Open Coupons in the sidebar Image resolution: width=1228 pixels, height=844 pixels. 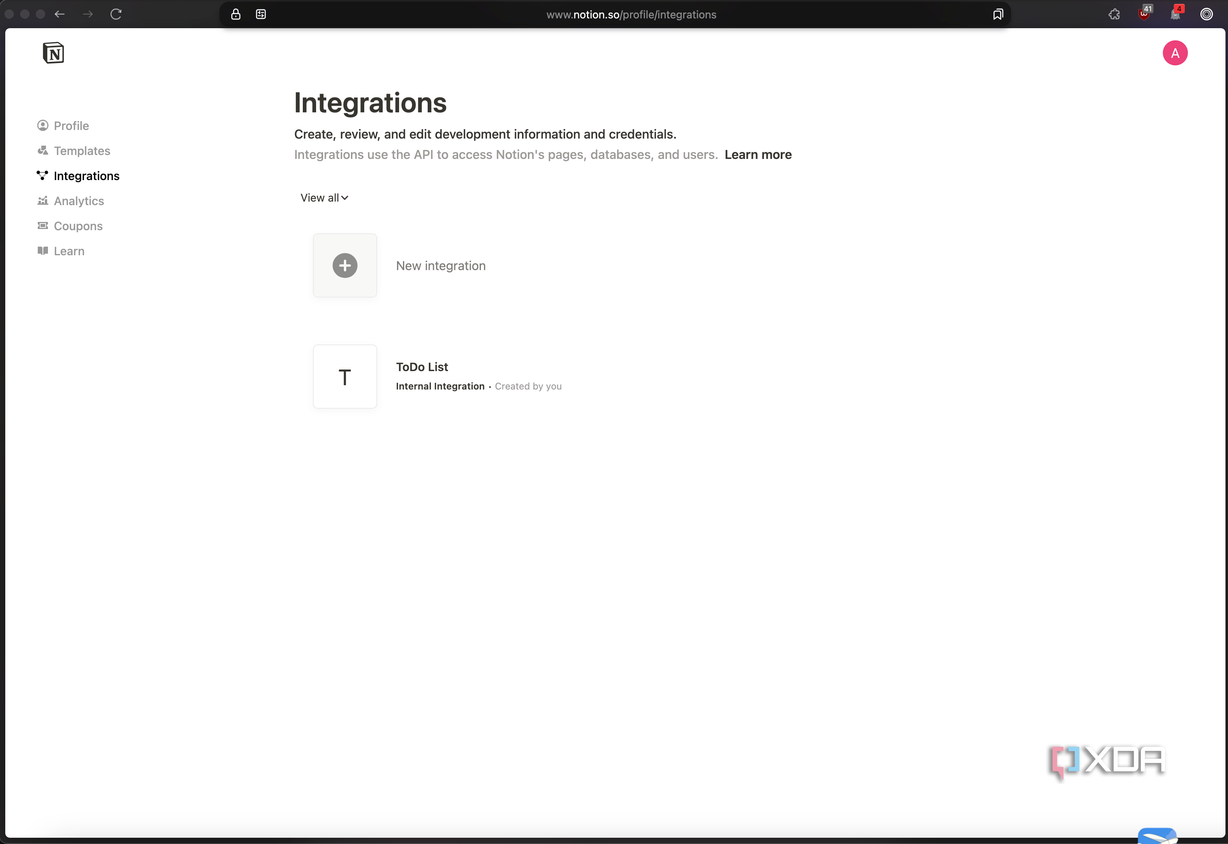point(70,226)
